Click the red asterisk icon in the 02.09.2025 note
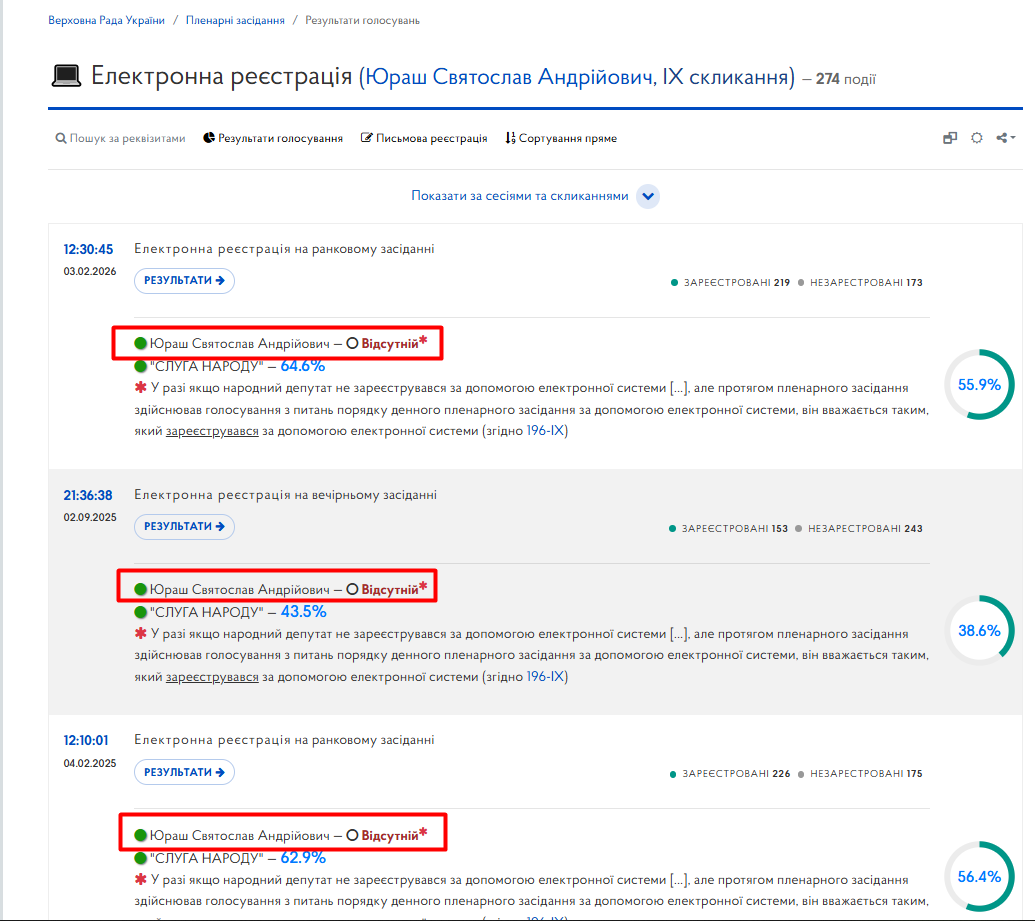1035x921 pixels. pos(141,633)
